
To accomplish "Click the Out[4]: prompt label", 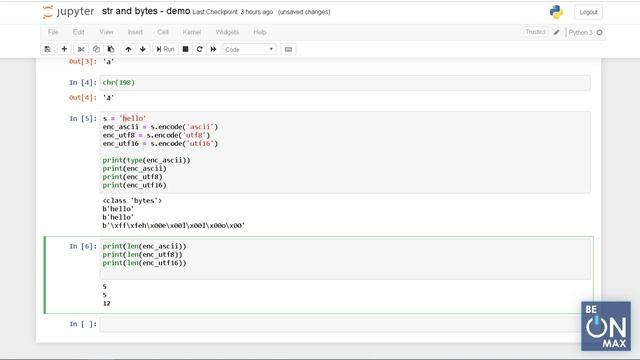I will coord(83,98).
